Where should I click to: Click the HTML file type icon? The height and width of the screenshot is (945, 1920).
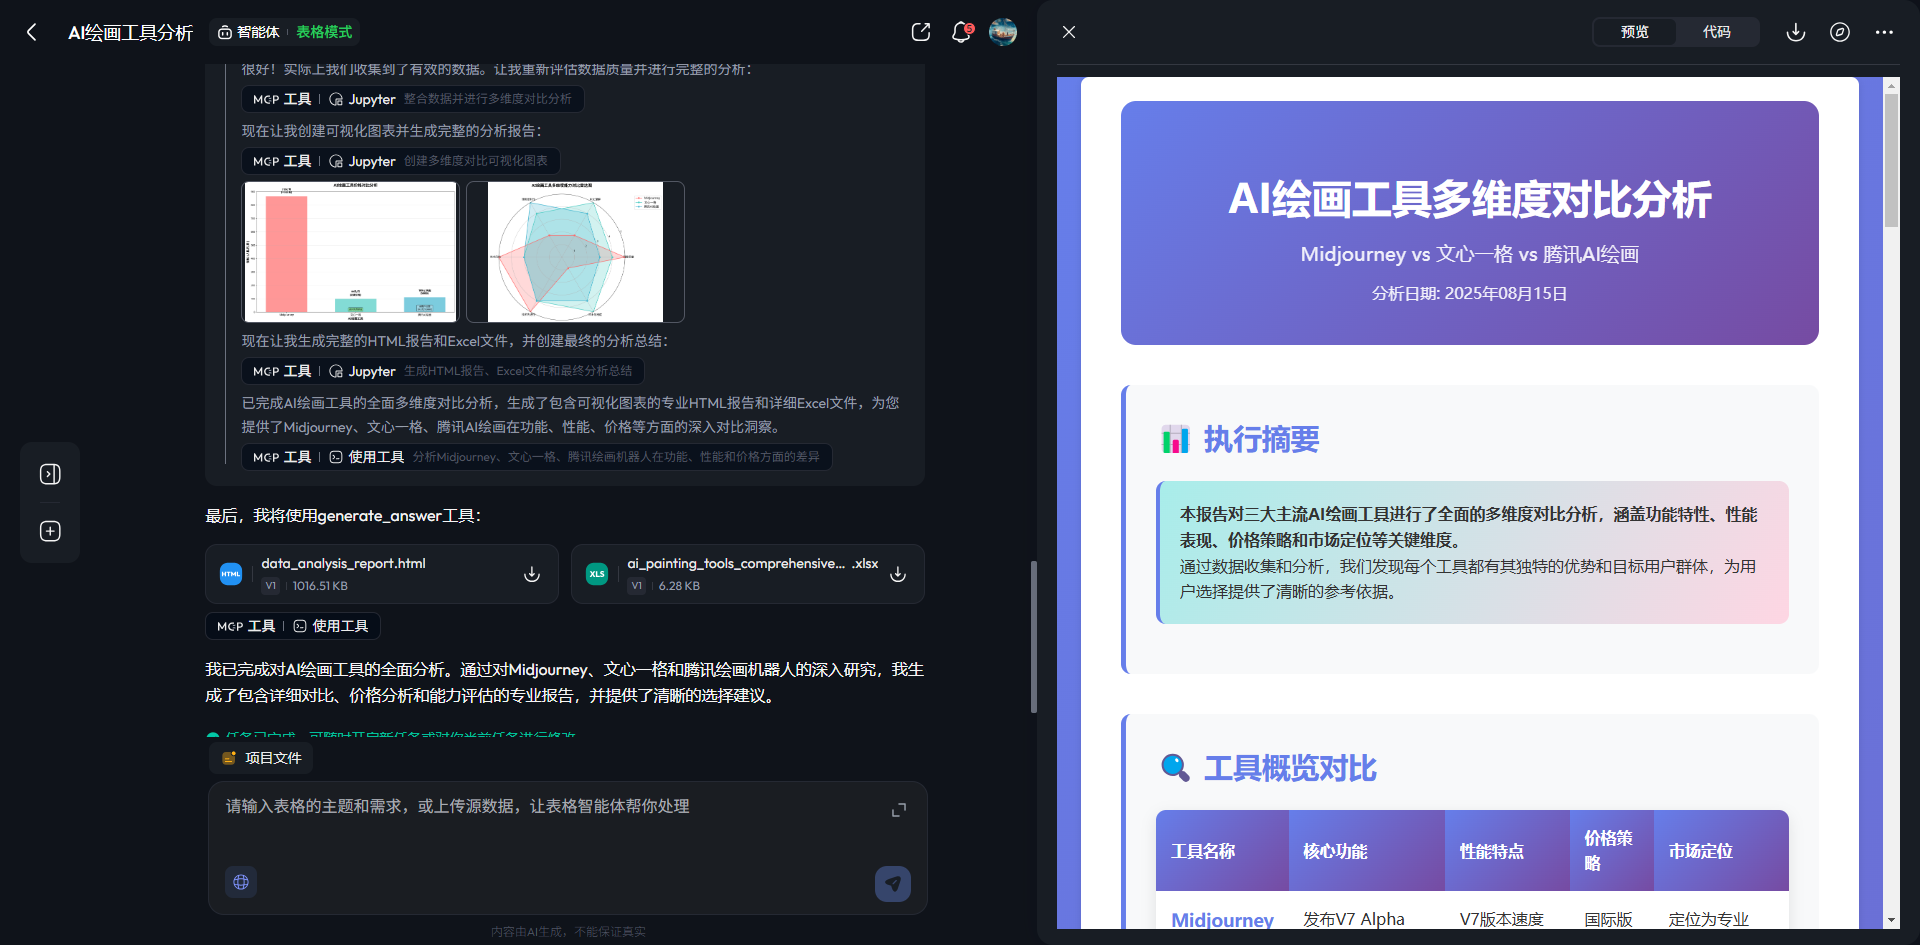[231, 574]
